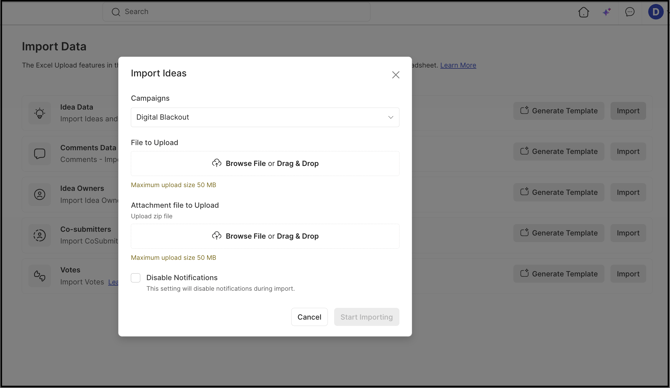
Task: Close the Import Ideas dialog with X
Action: coord(396,75)
